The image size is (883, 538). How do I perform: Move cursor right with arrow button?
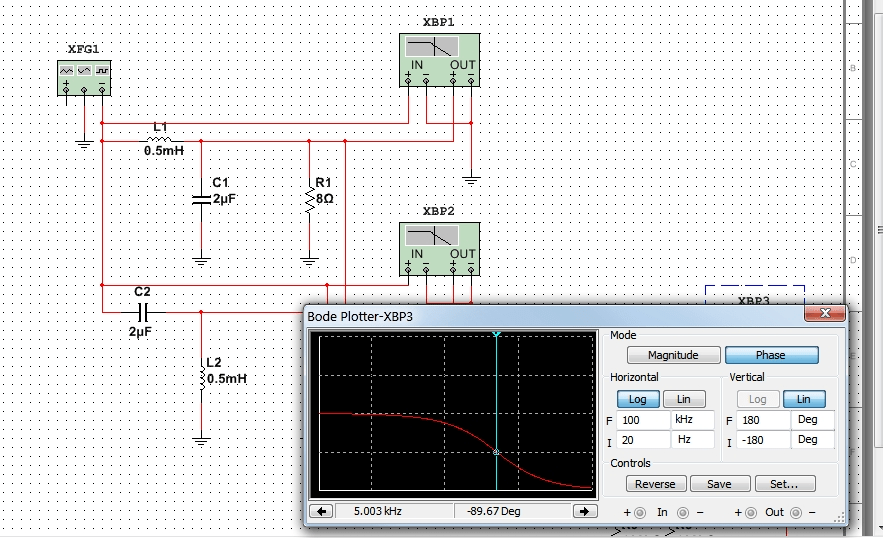coord(585,511)
